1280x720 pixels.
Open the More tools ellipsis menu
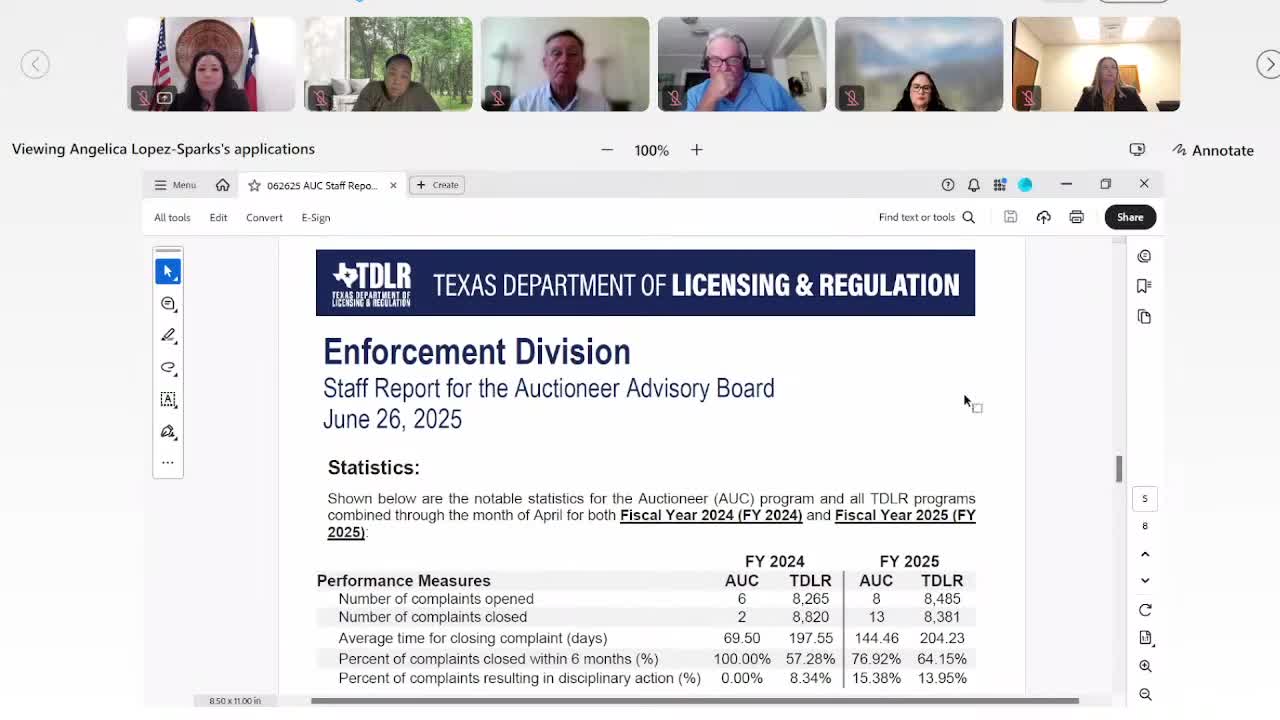pos(168,462)
